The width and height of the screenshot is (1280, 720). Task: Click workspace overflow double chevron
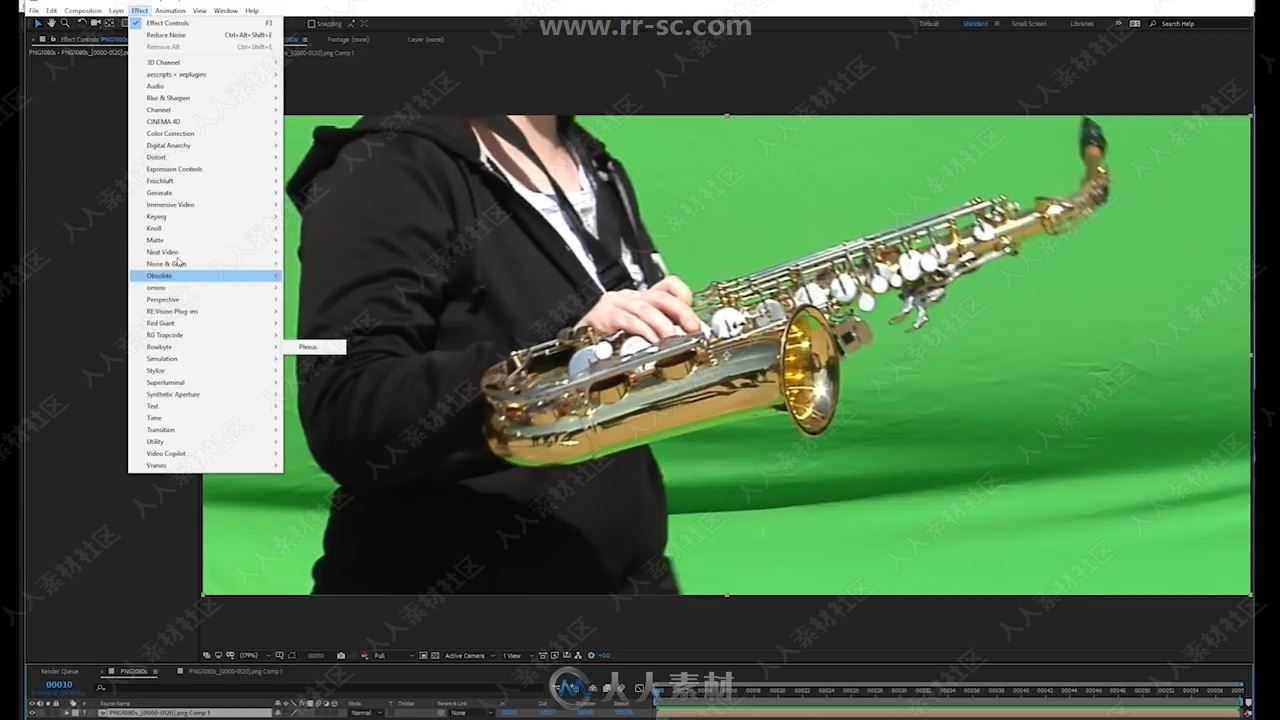tap(1116, 23)
